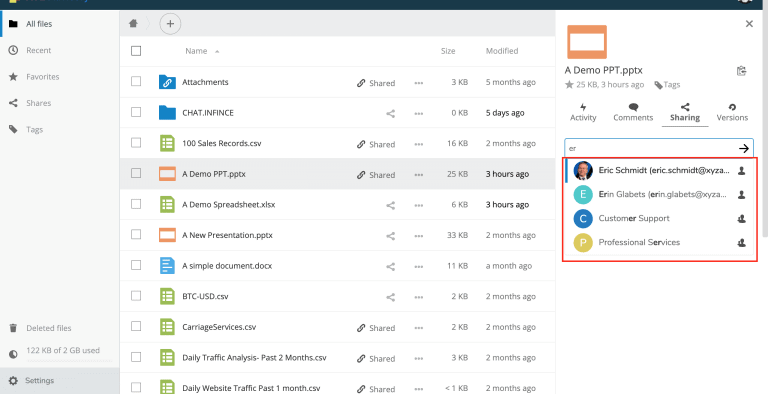Check the 100 Sales Records.csv checkbox
Viewport: 768px width, 394px height.
click(x=136, y=143)
